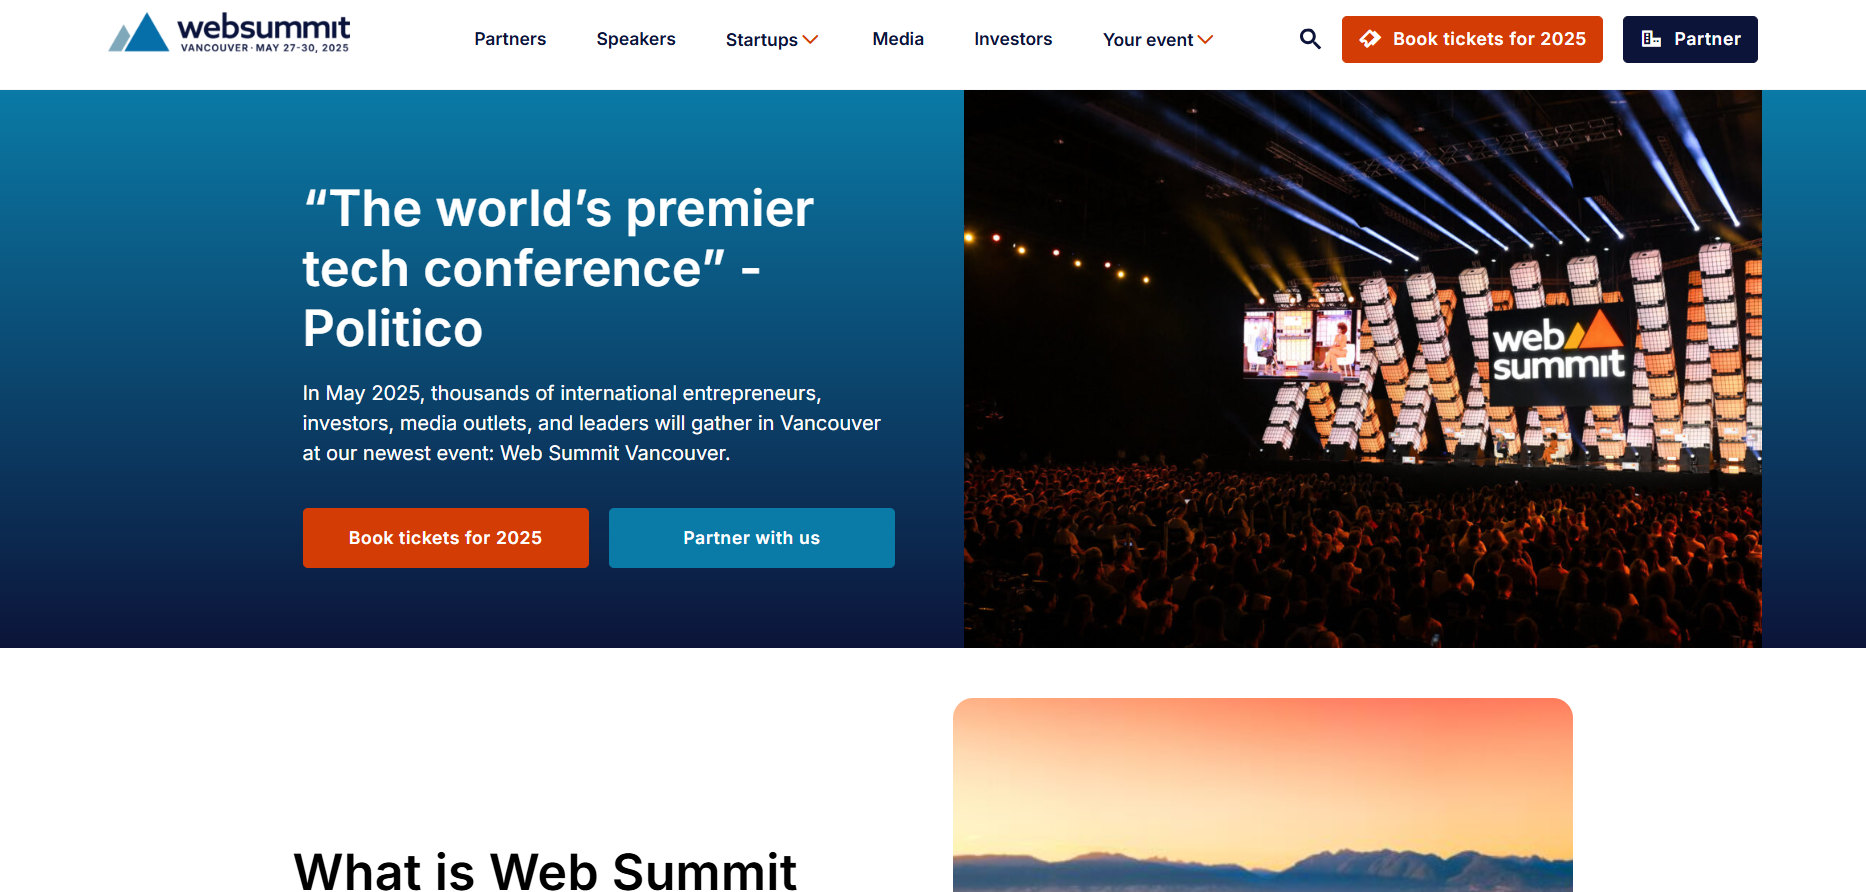The height and width of the screenshot is (892, 1866).
Task: Click the Startups menu label
Action: (762, 40)
